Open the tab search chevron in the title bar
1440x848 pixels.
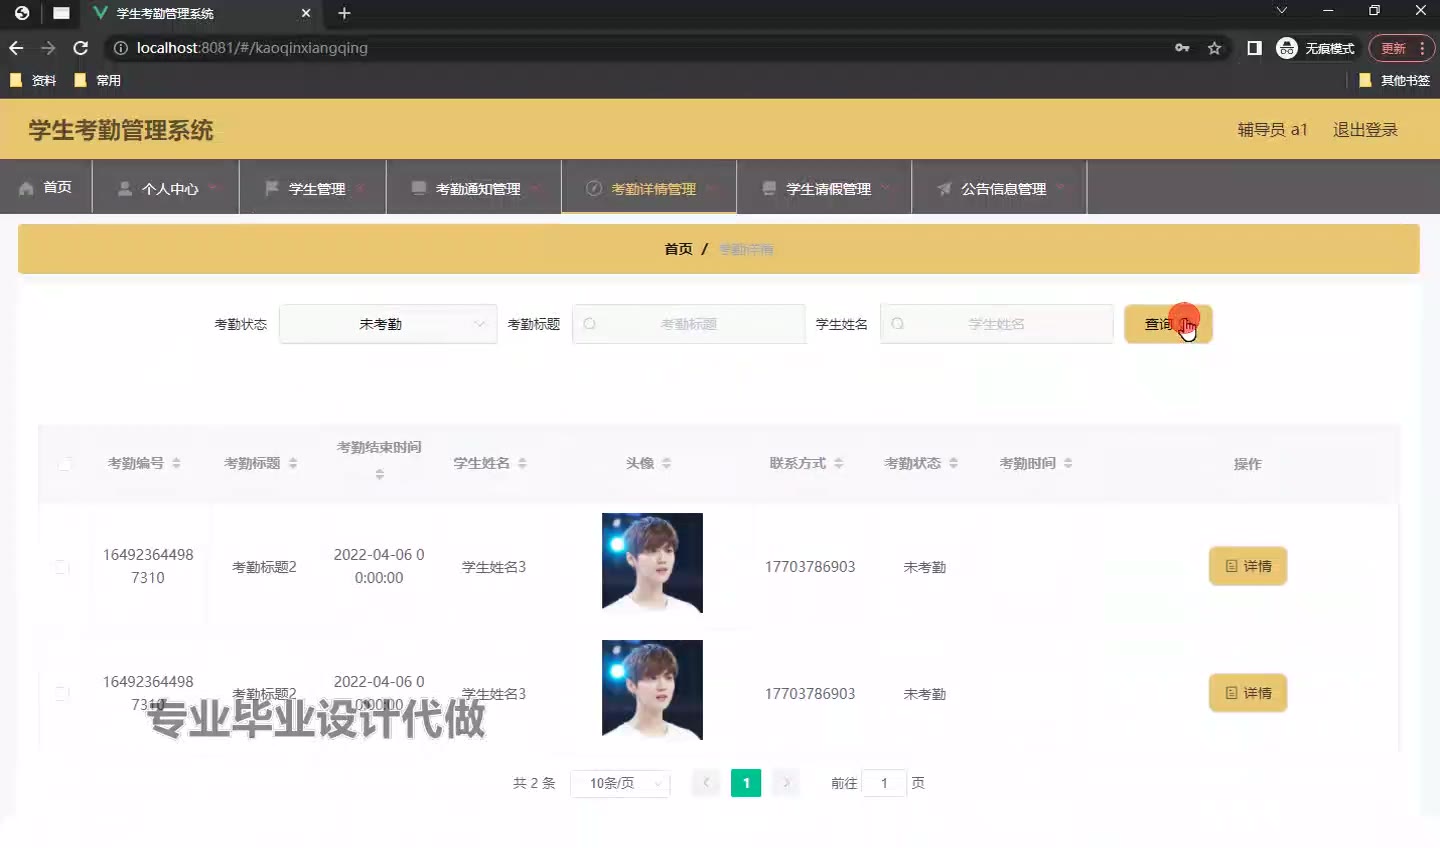pyautogui.click(x=1281, y=10)
